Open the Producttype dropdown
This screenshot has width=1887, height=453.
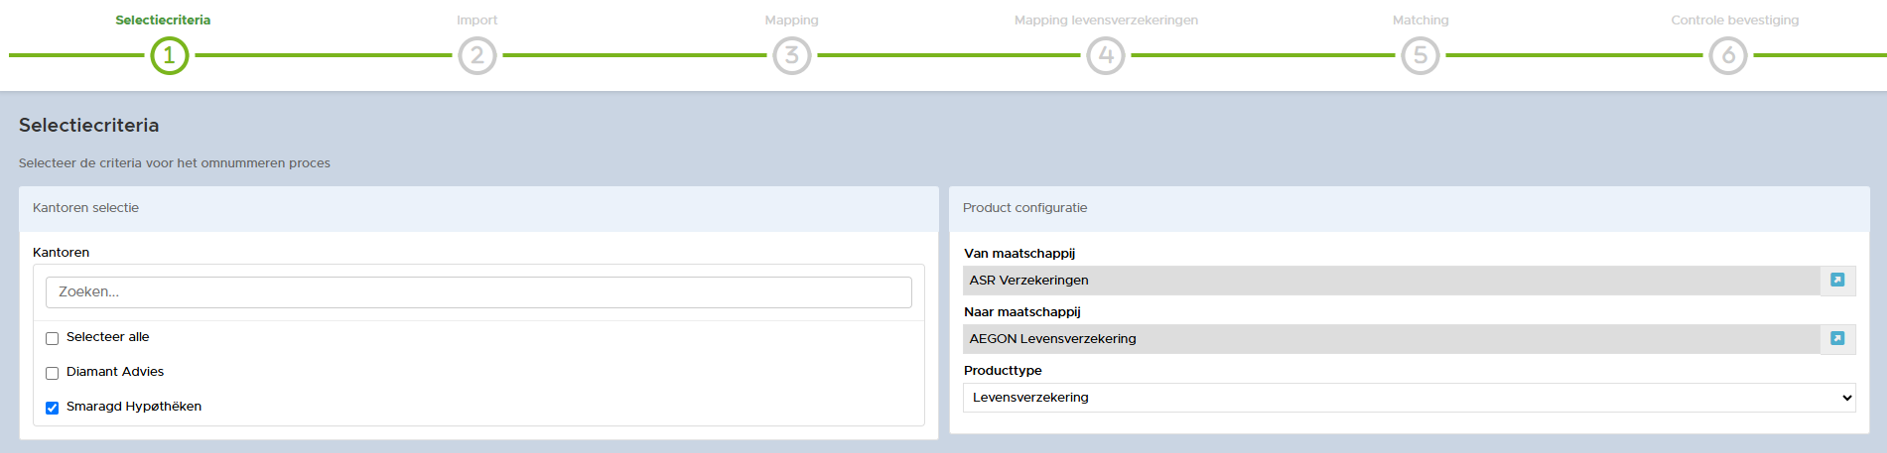tap(1408, 397)
